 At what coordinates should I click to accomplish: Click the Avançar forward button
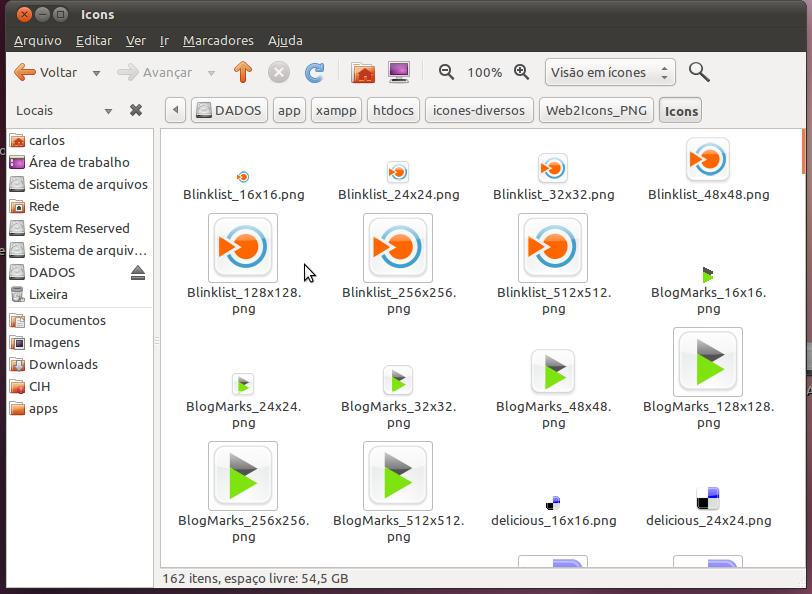pos(154,73)
